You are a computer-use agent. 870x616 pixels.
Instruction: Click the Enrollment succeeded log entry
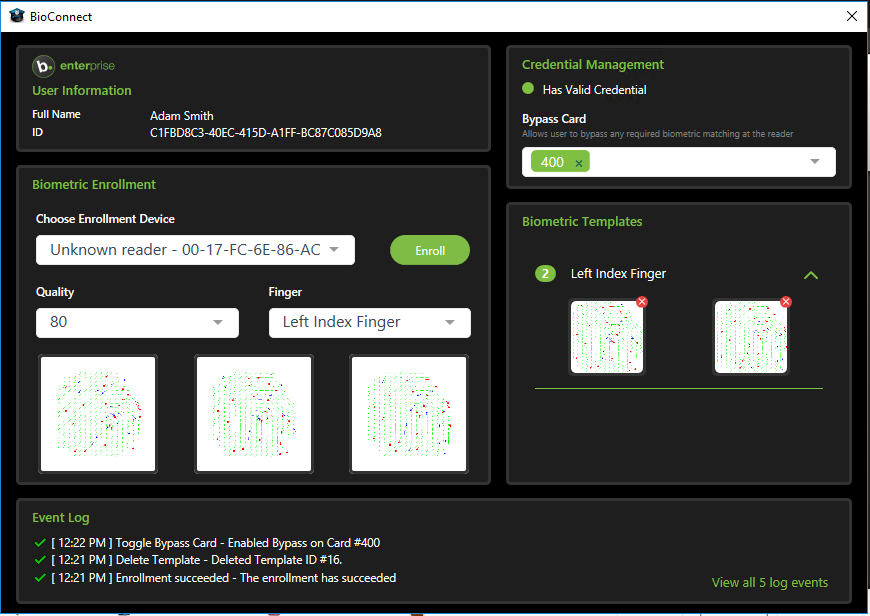(224, 578)
